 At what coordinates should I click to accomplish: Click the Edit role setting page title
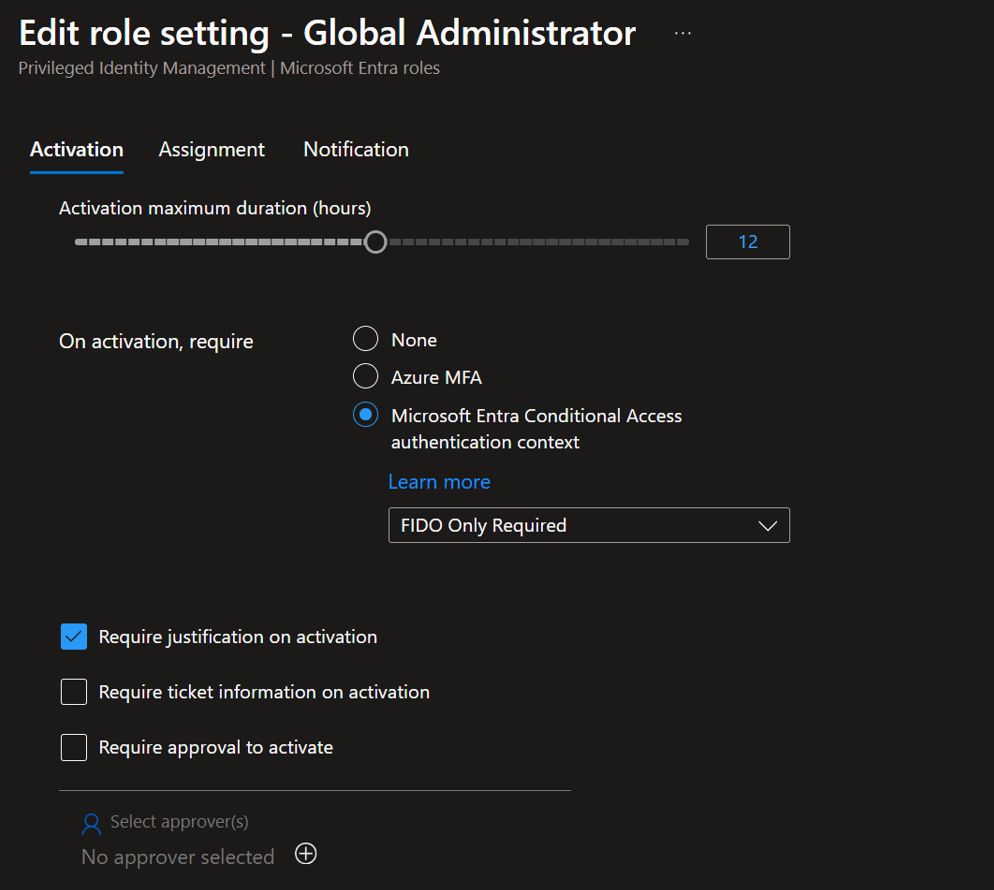tap(327, 33)
